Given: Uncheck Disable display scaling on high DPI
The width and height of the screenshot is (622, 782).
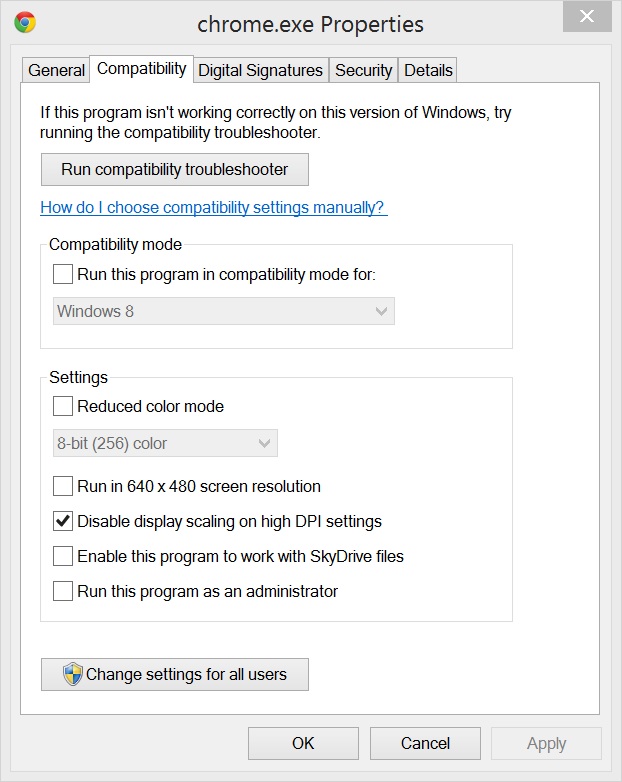Looking at the screenshot, I should pyautogui.click(x=63, y=521).
